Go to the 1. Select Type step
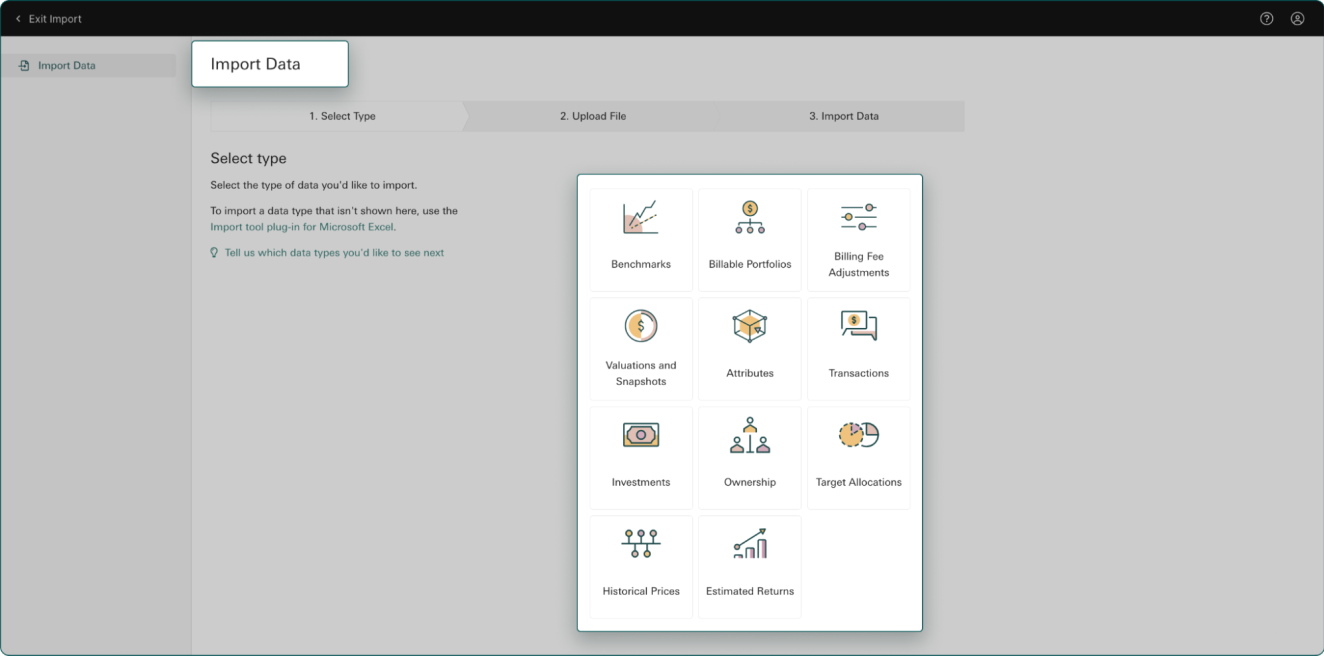The width and height of the screenshot is (1324, 656). pos(342,116)
